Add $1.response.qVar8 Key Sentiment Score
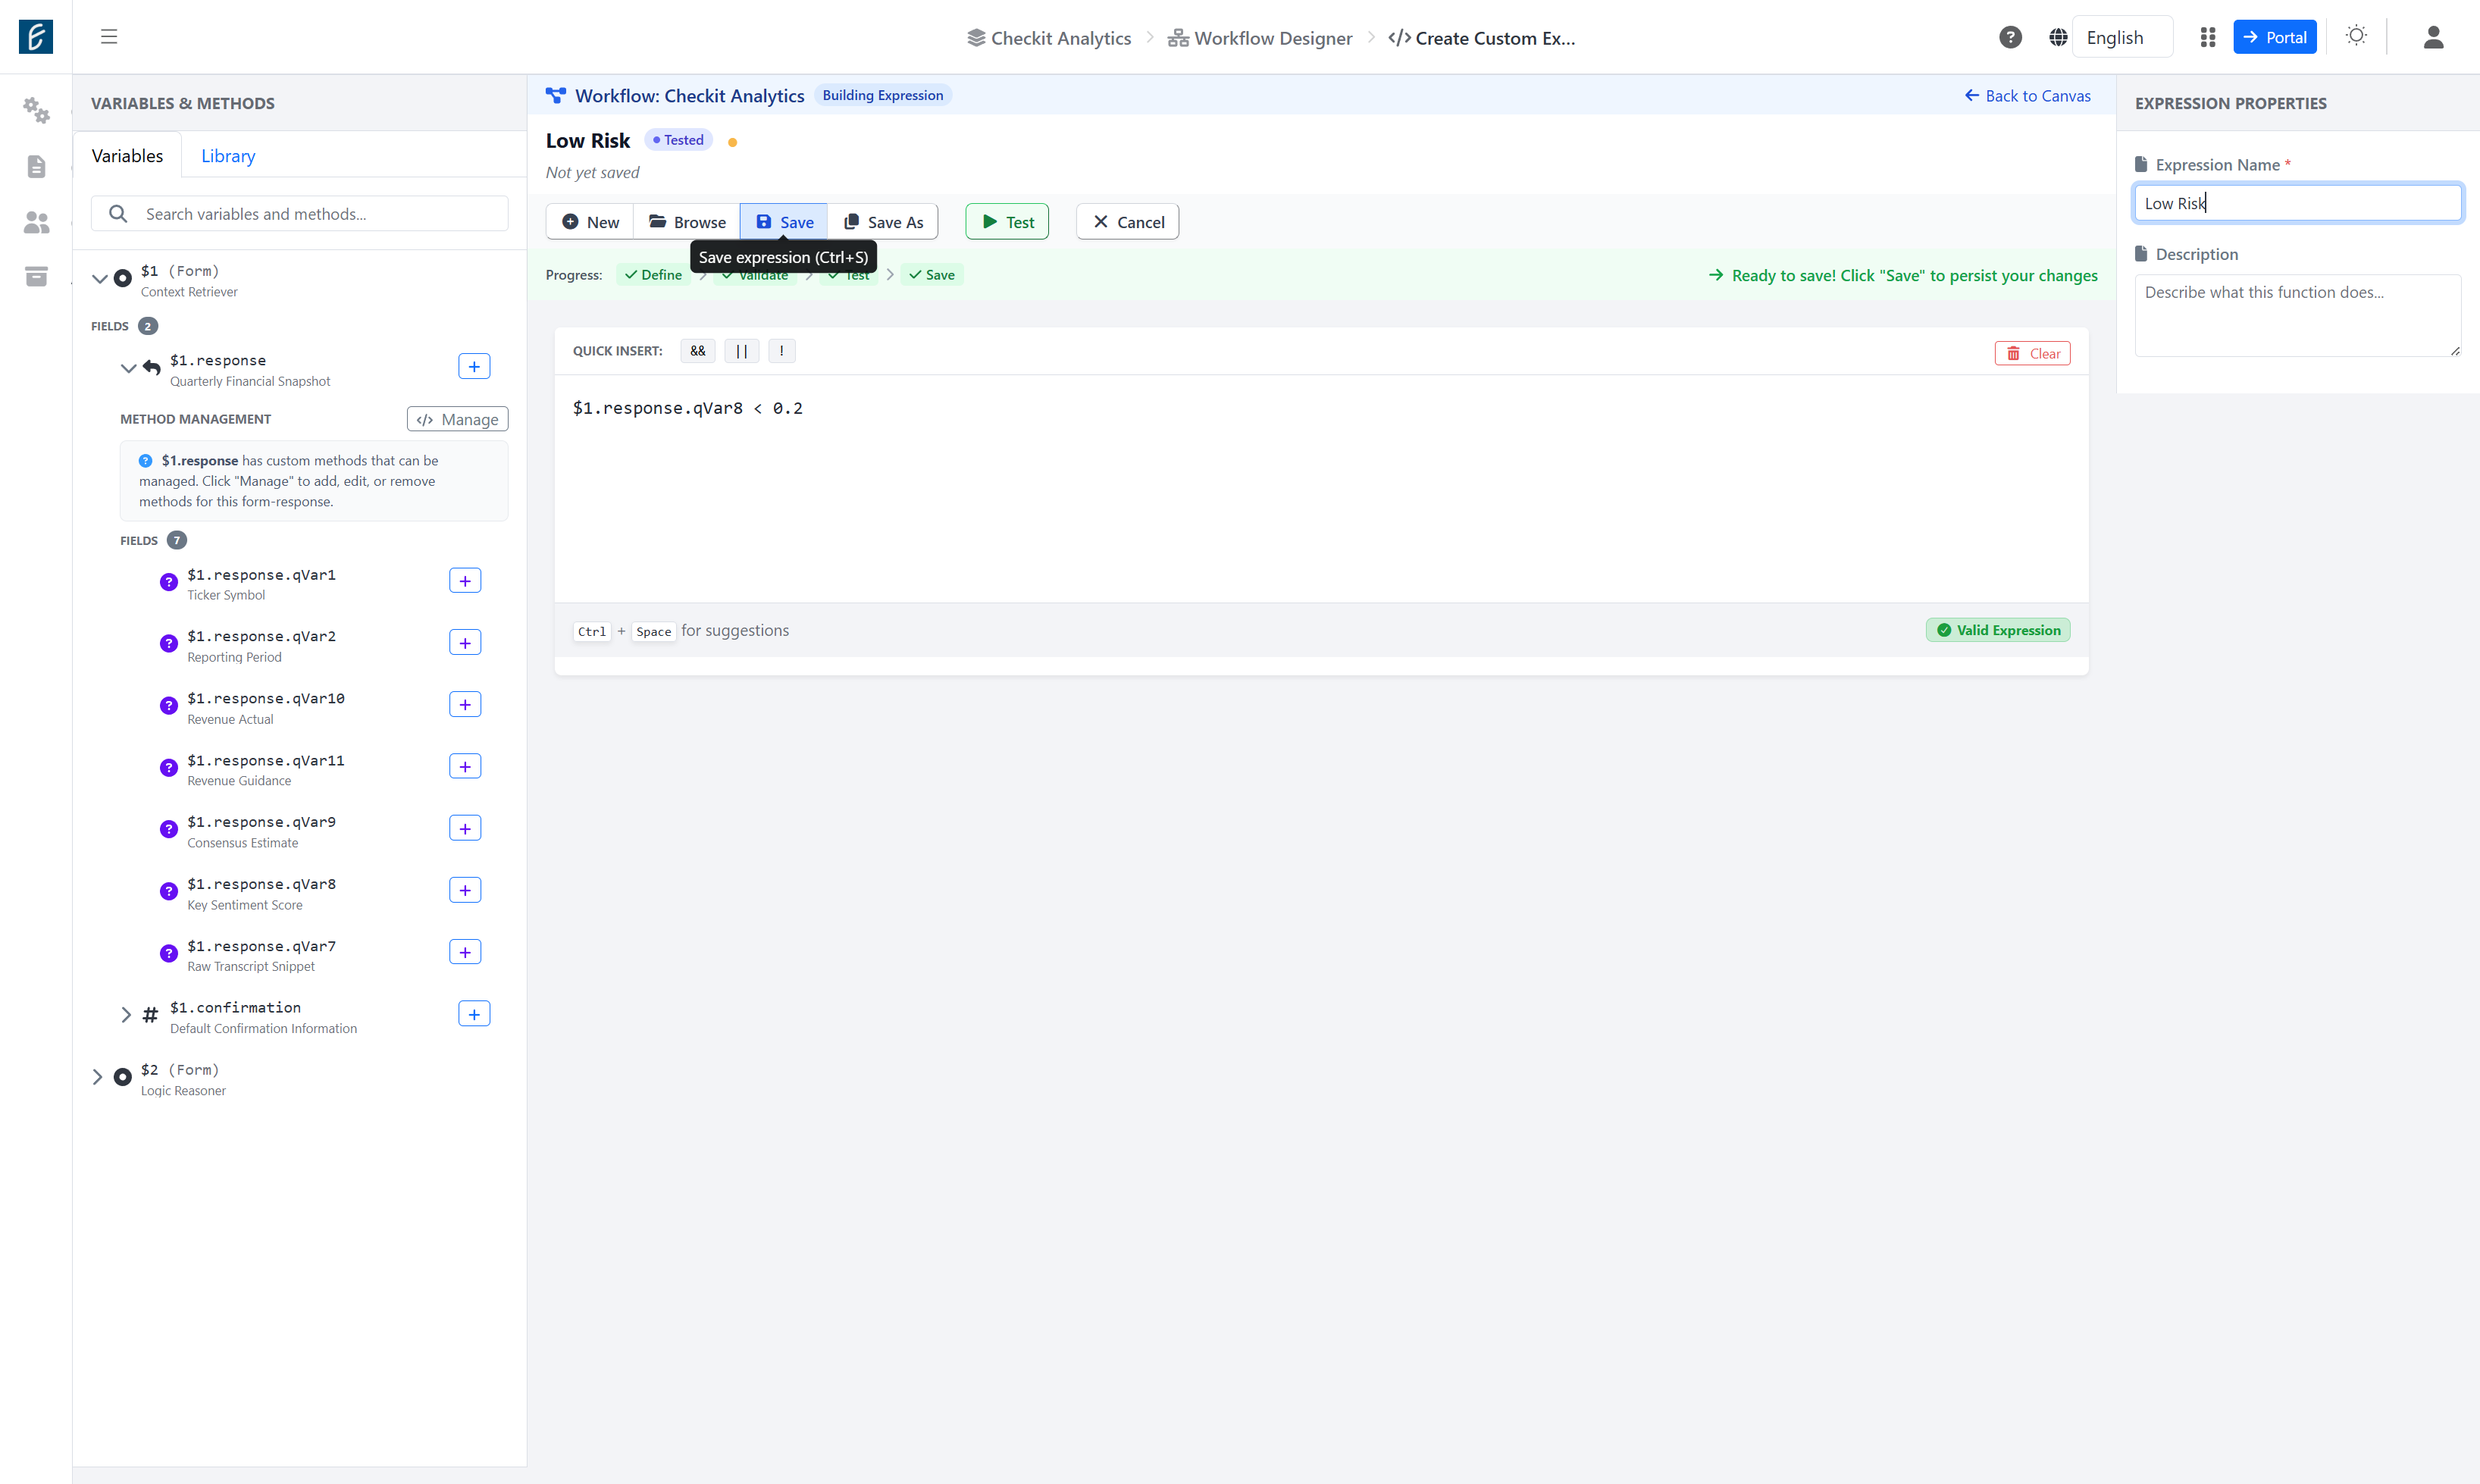The width and height of the screenshot is (2480, 1484). click(465, 890)
